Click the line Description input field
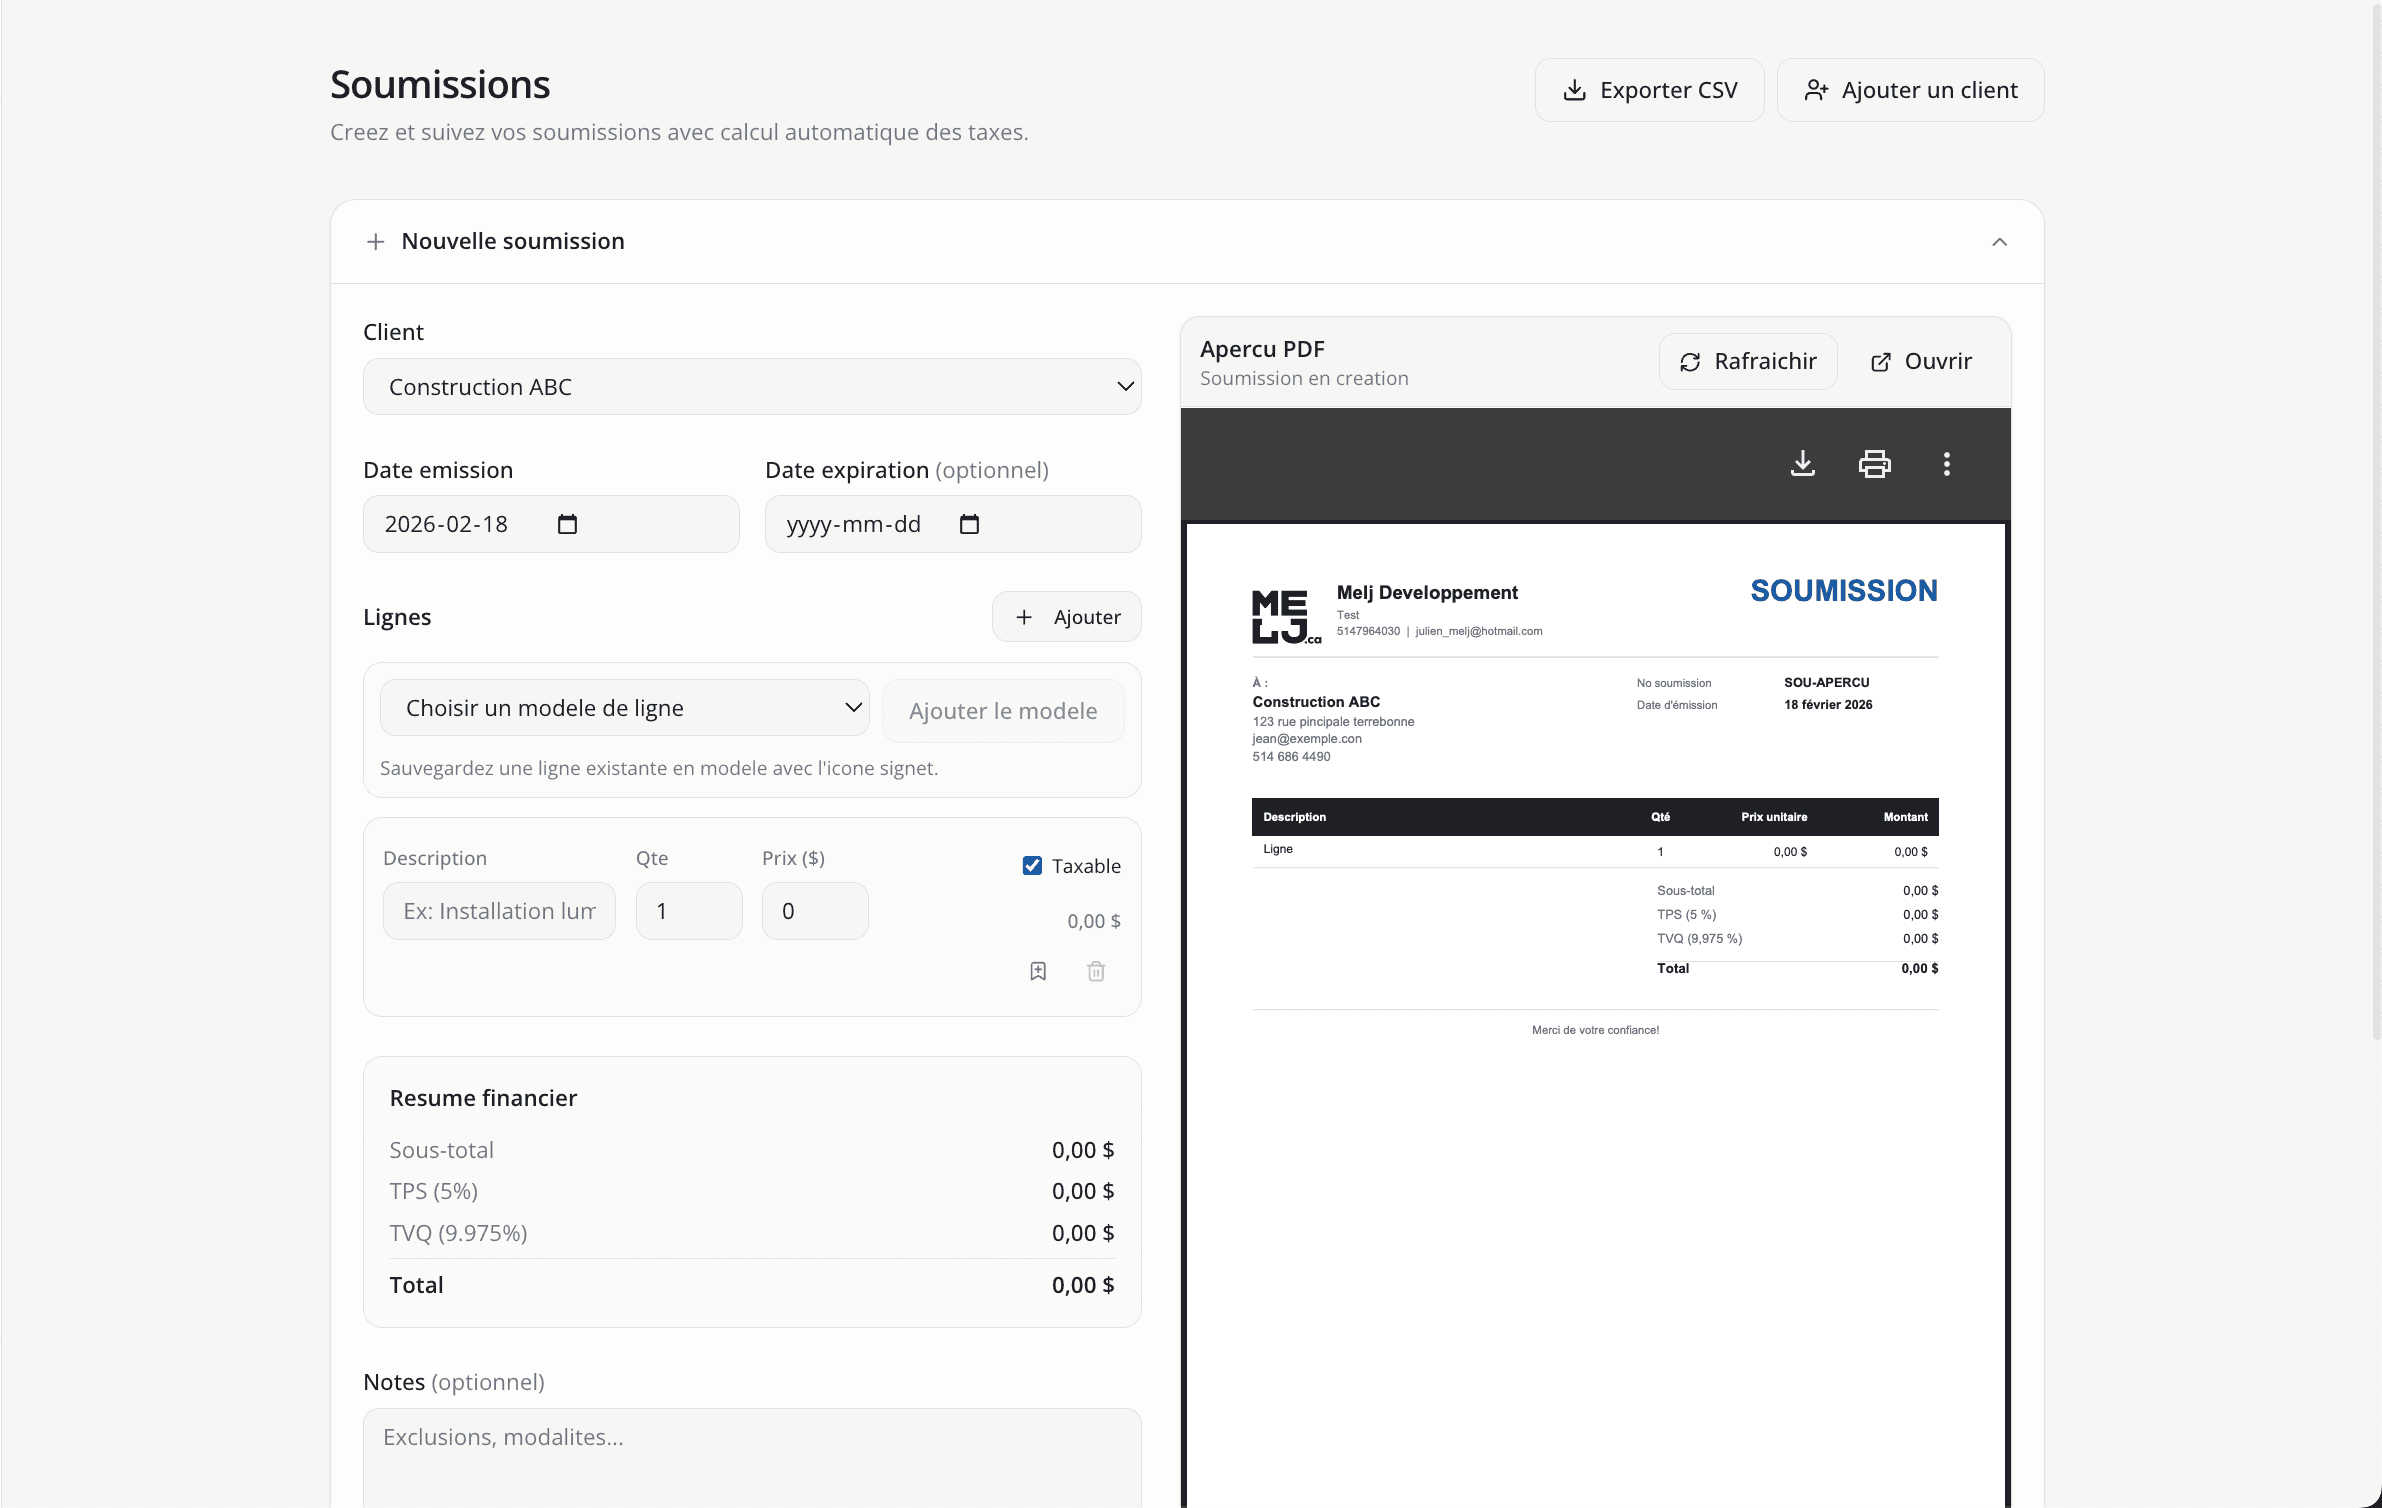The width and height of the screenshot is (2382, 1508). [498, 911]
